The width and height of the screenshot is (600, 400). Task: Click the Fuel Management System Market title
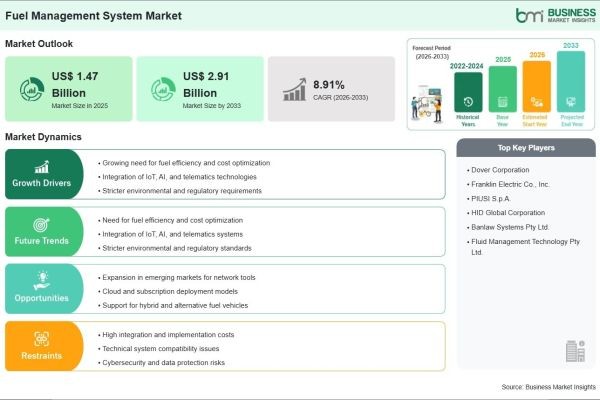point(93,16)
